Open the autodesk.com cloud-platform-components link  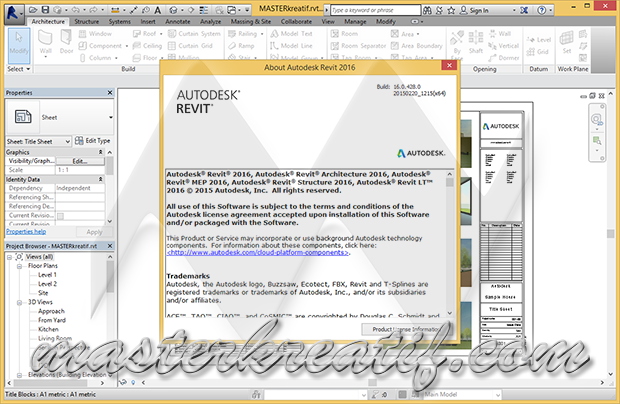pos(258,253)
